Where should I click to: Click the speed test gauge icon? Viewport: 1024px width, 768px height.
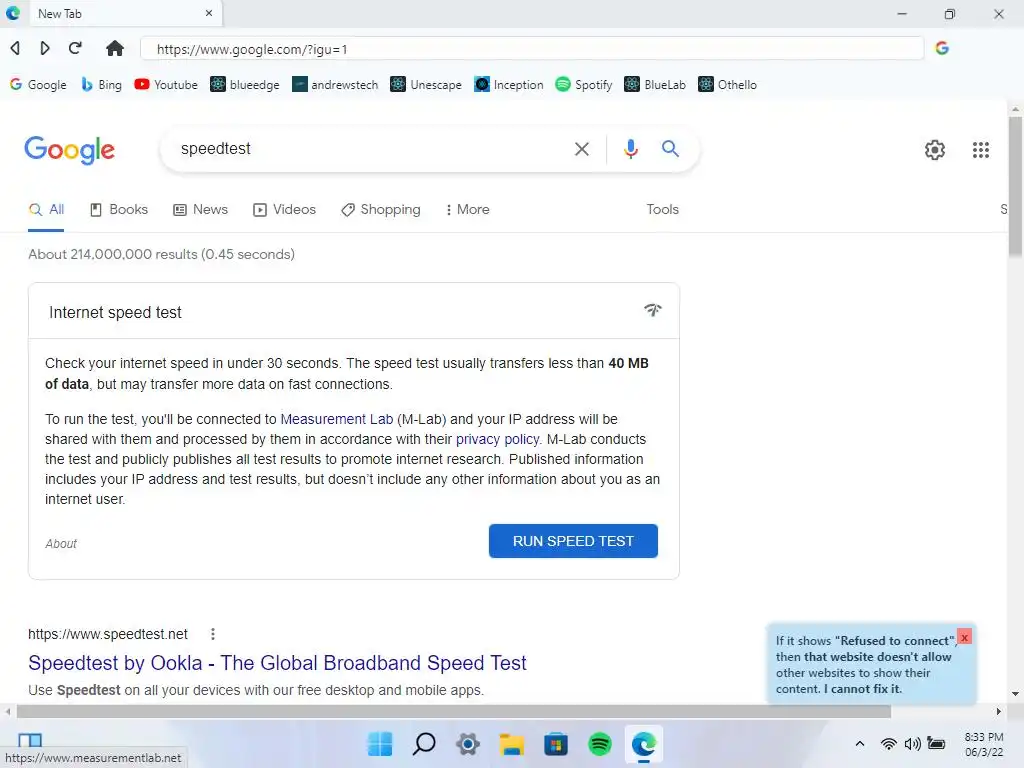(x=652, y=310)
